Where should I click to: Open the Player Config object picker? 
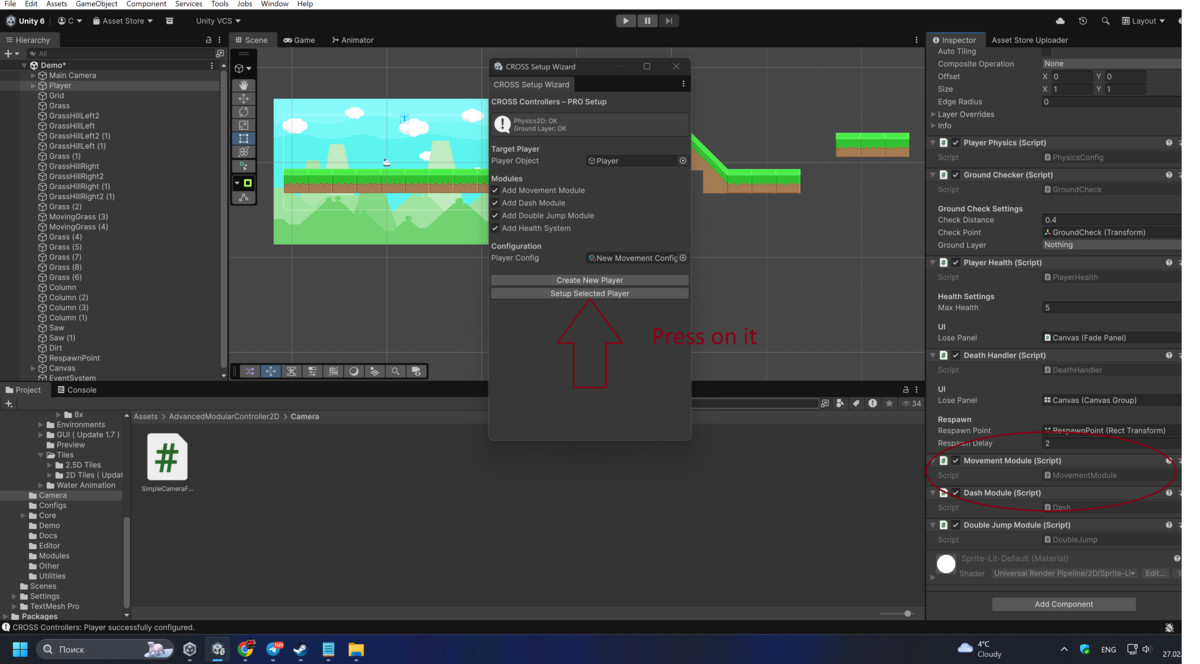683,258
